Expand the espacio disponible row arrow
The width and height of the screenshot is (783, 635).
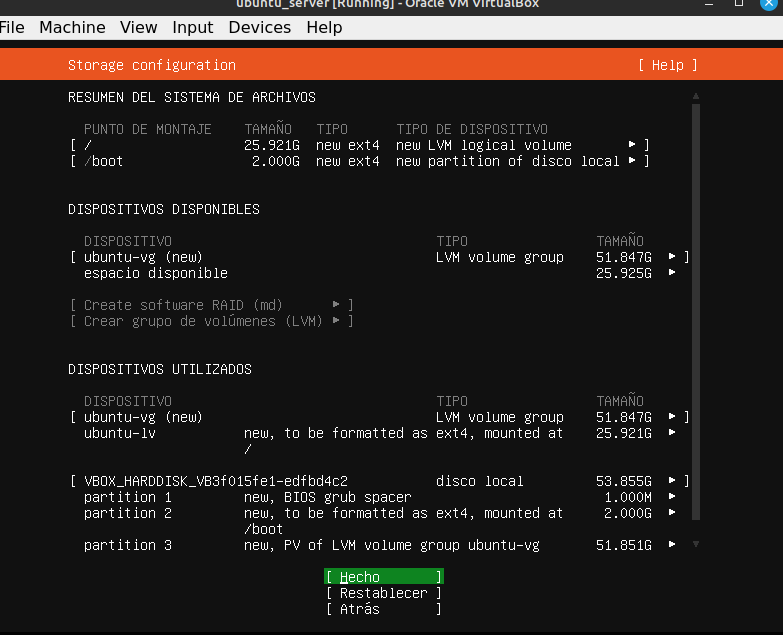click(x=672, y=273)
